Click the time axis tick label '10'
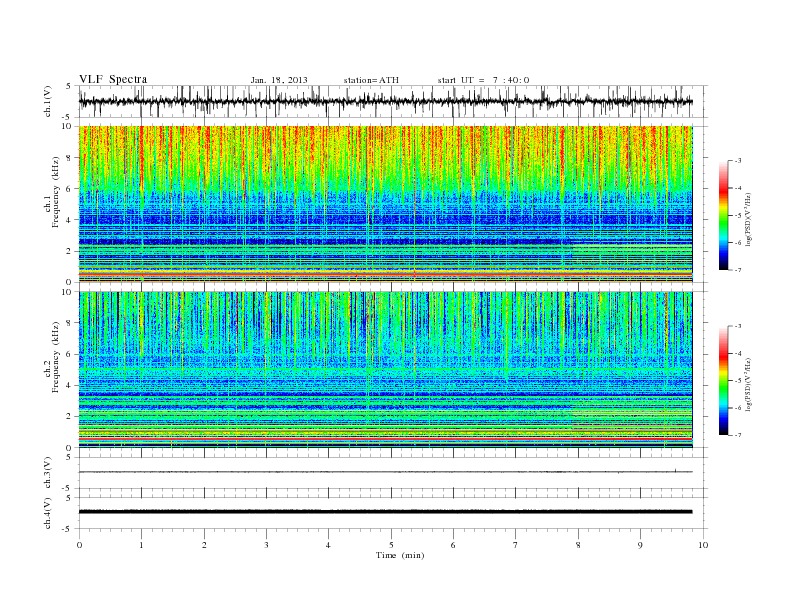The height and width of the screenshot is (612, 792). pyautogui.click(x=703, y=545)
